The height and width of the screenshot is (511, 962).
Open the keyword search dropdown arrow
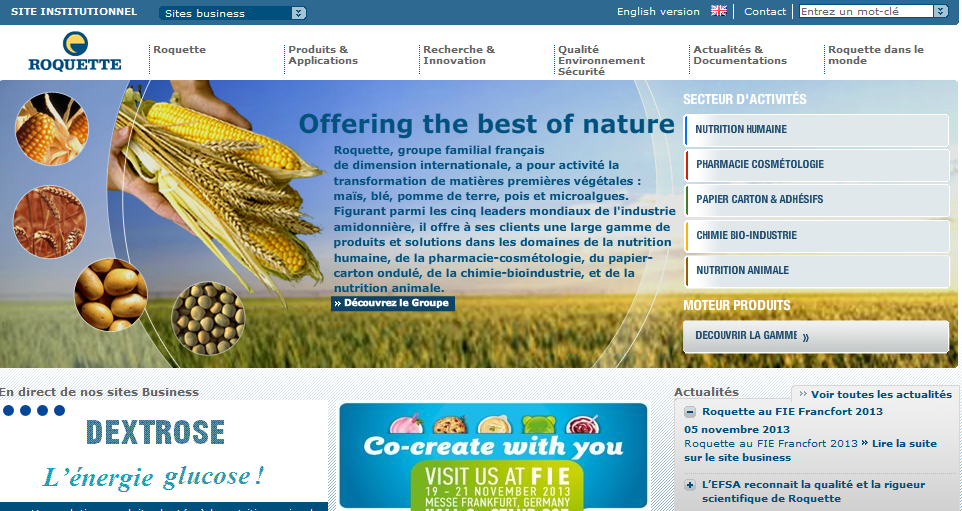coord(941,11)
